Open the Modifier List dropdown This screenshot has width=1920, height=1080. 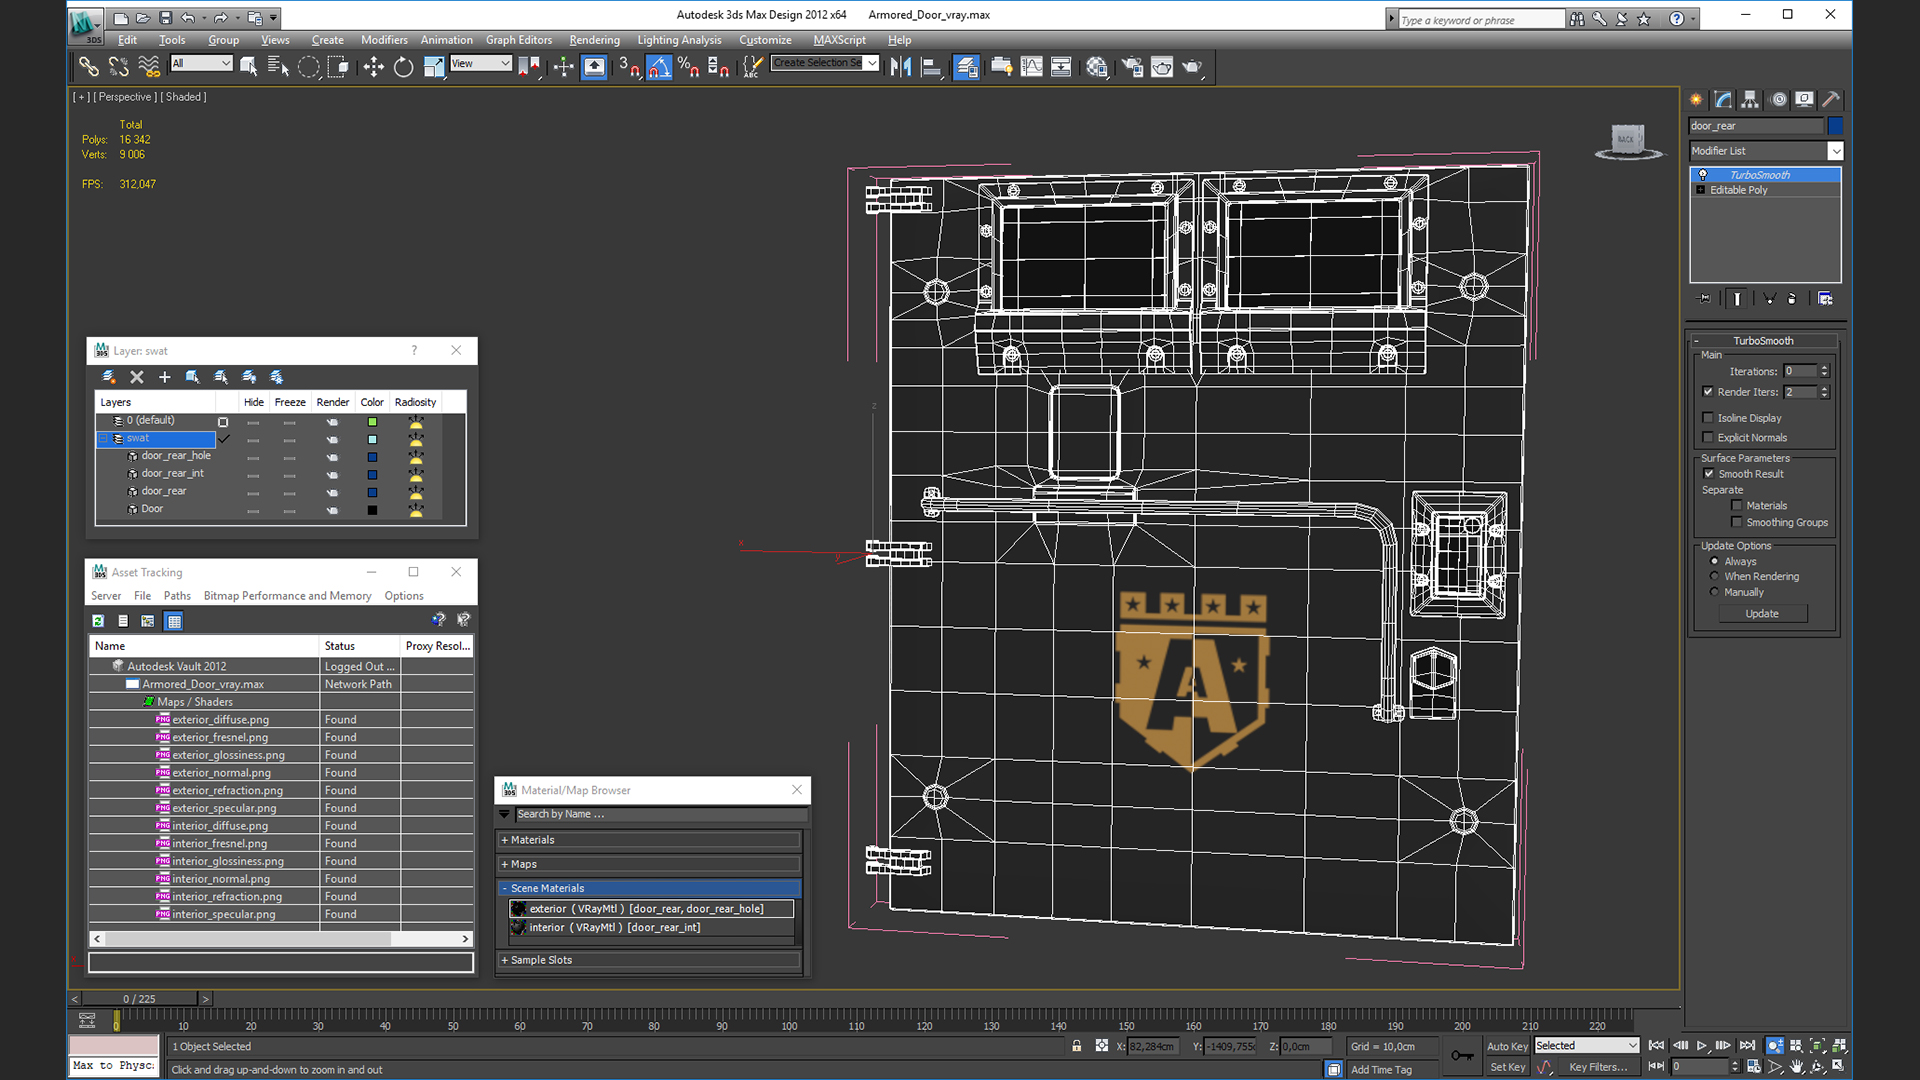(1835, 151)
